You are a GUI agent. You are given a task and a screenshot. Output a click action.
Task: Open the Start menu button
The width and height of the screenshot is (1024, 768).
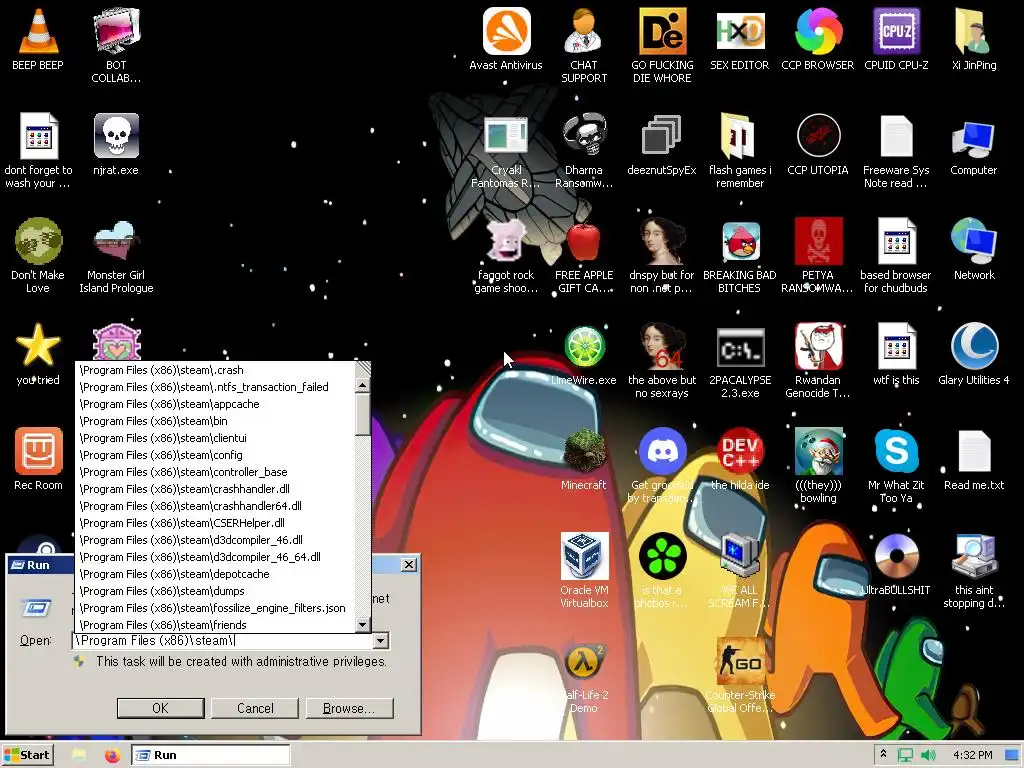point(27,755)
